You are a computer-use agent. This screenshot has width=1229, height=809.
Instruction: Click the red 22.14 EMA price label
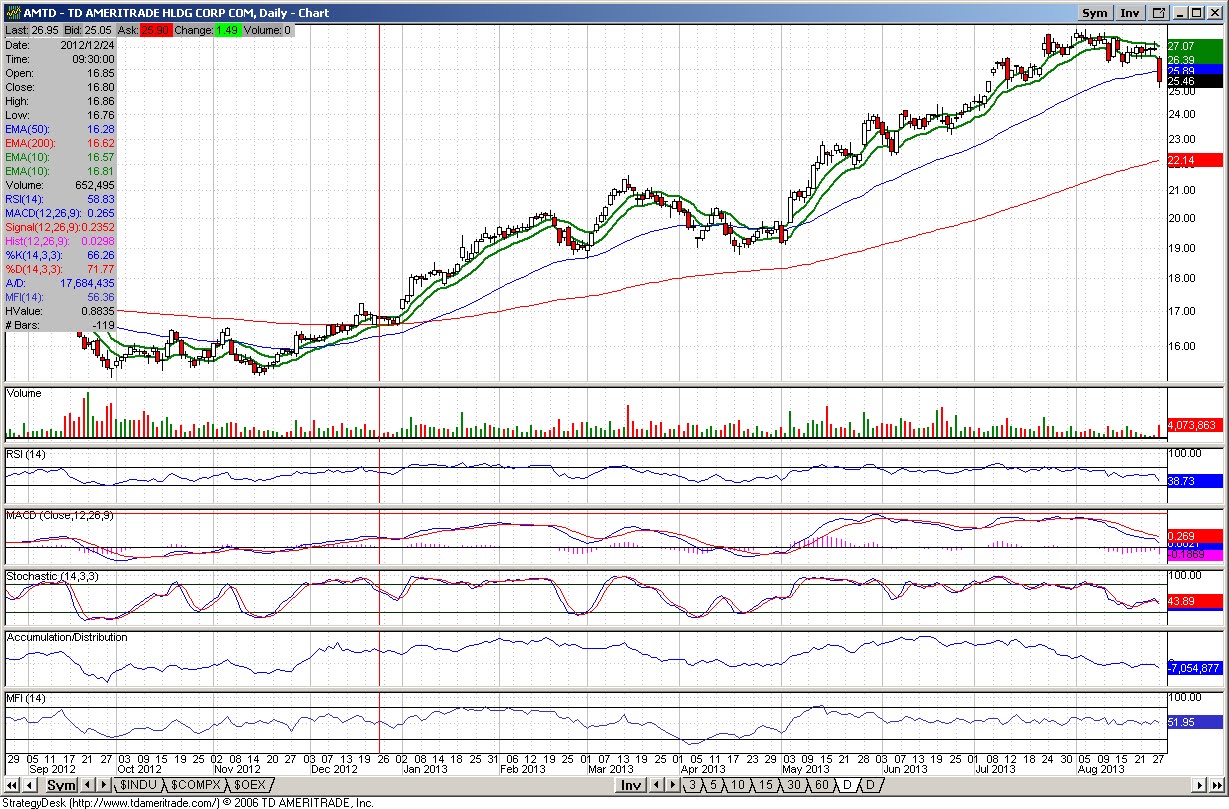click(1195, 160)
